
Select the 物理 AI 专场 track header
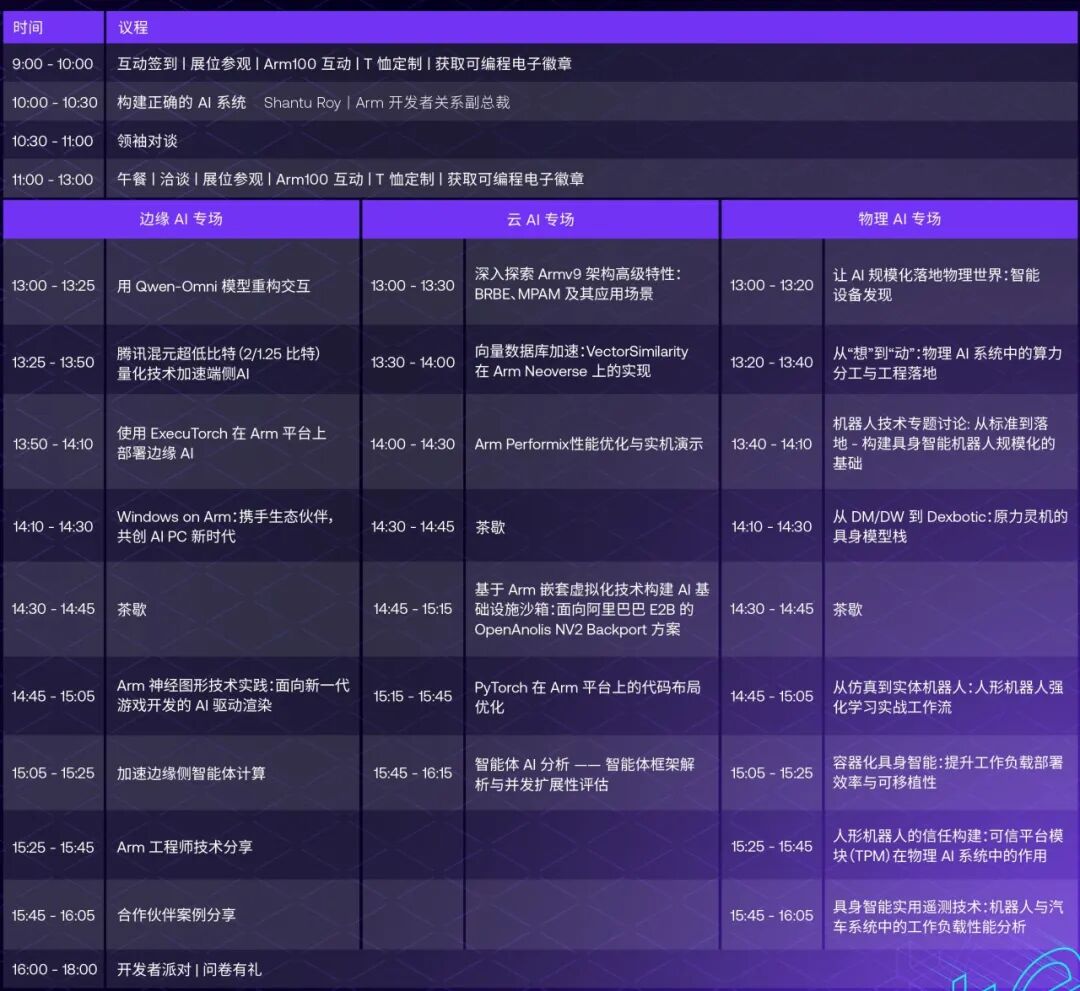click(x=900, y=219)
